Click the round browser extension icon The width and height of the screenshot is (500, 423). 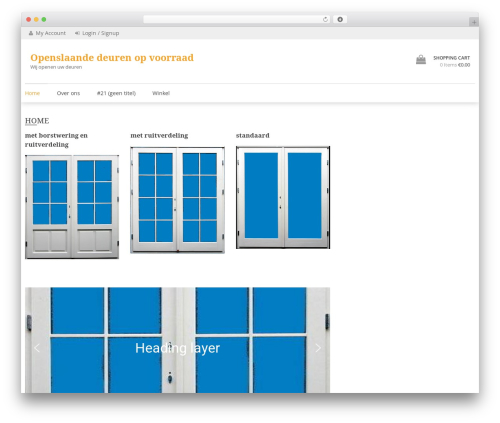[340, 19]
